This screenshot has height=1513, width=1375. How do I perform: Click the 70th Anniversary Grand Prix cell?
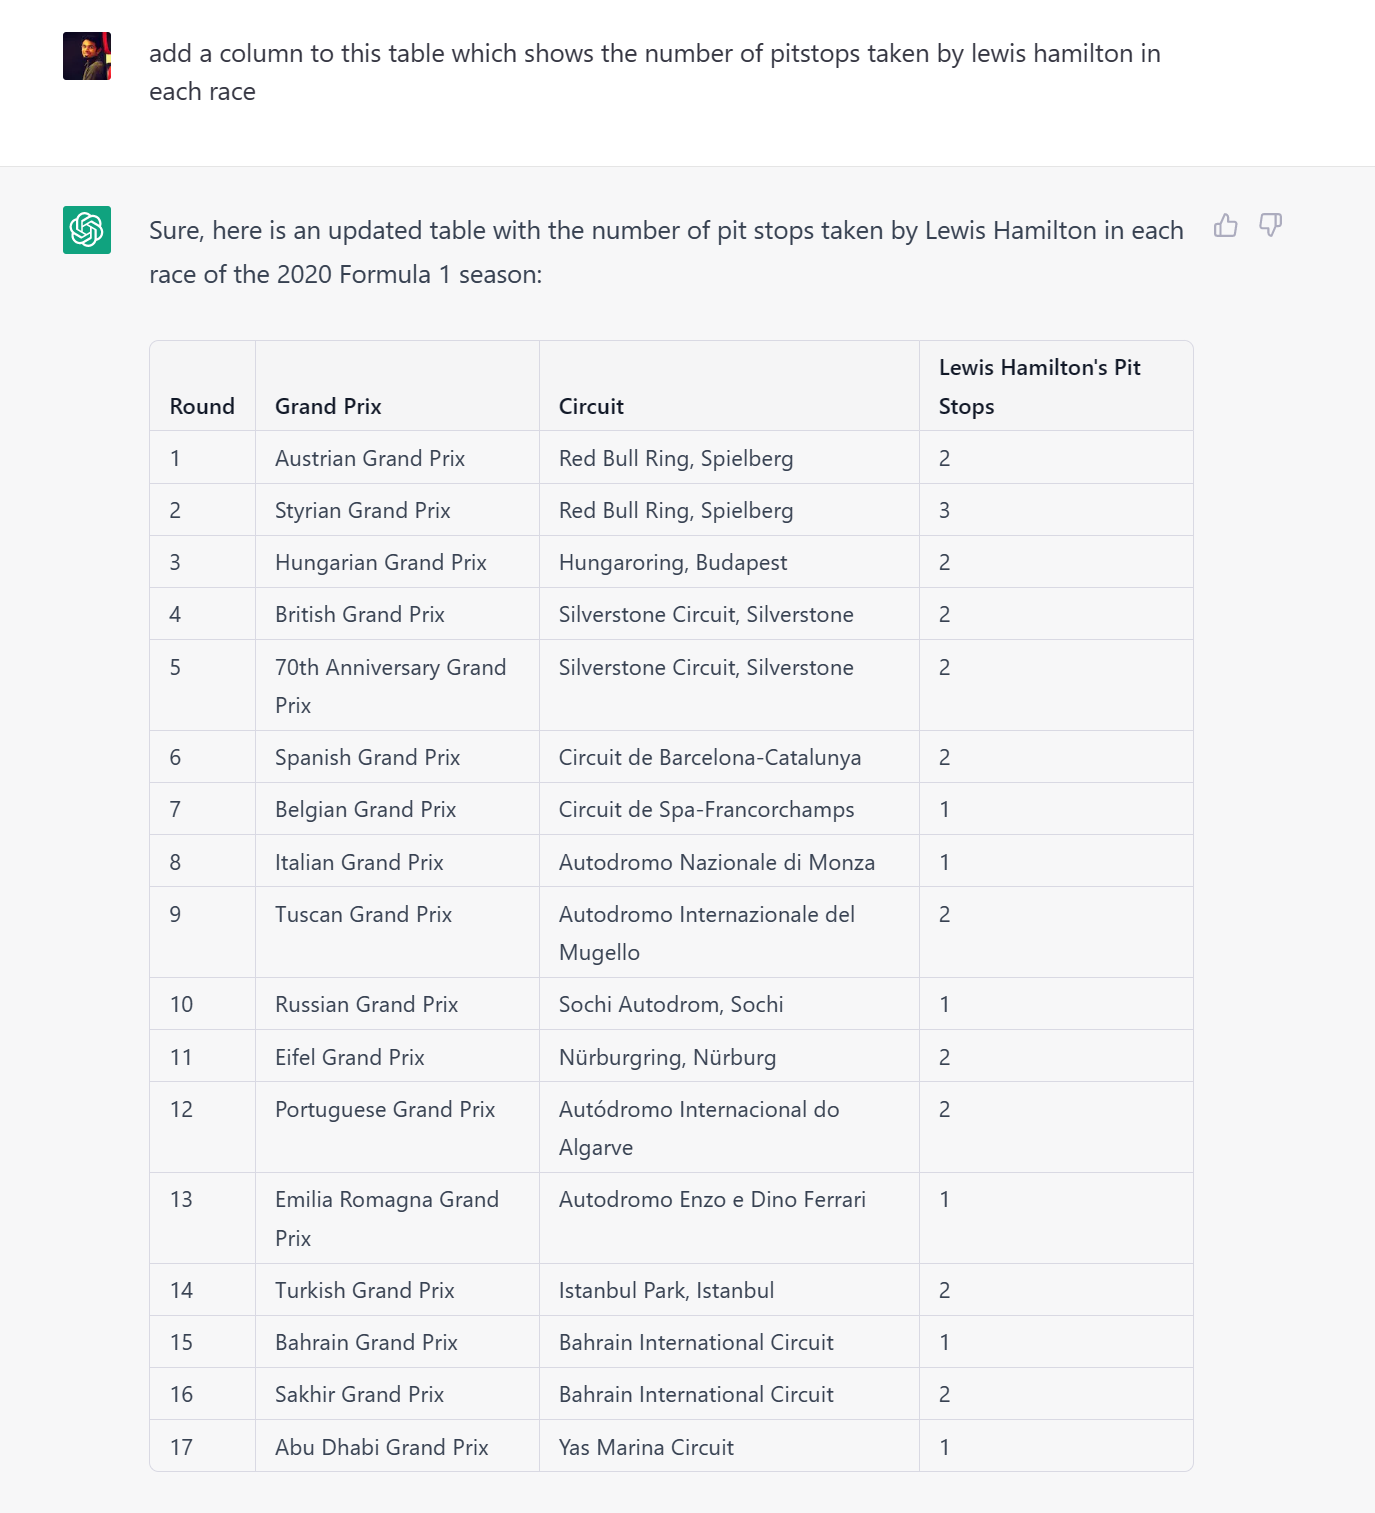[390, 686]
